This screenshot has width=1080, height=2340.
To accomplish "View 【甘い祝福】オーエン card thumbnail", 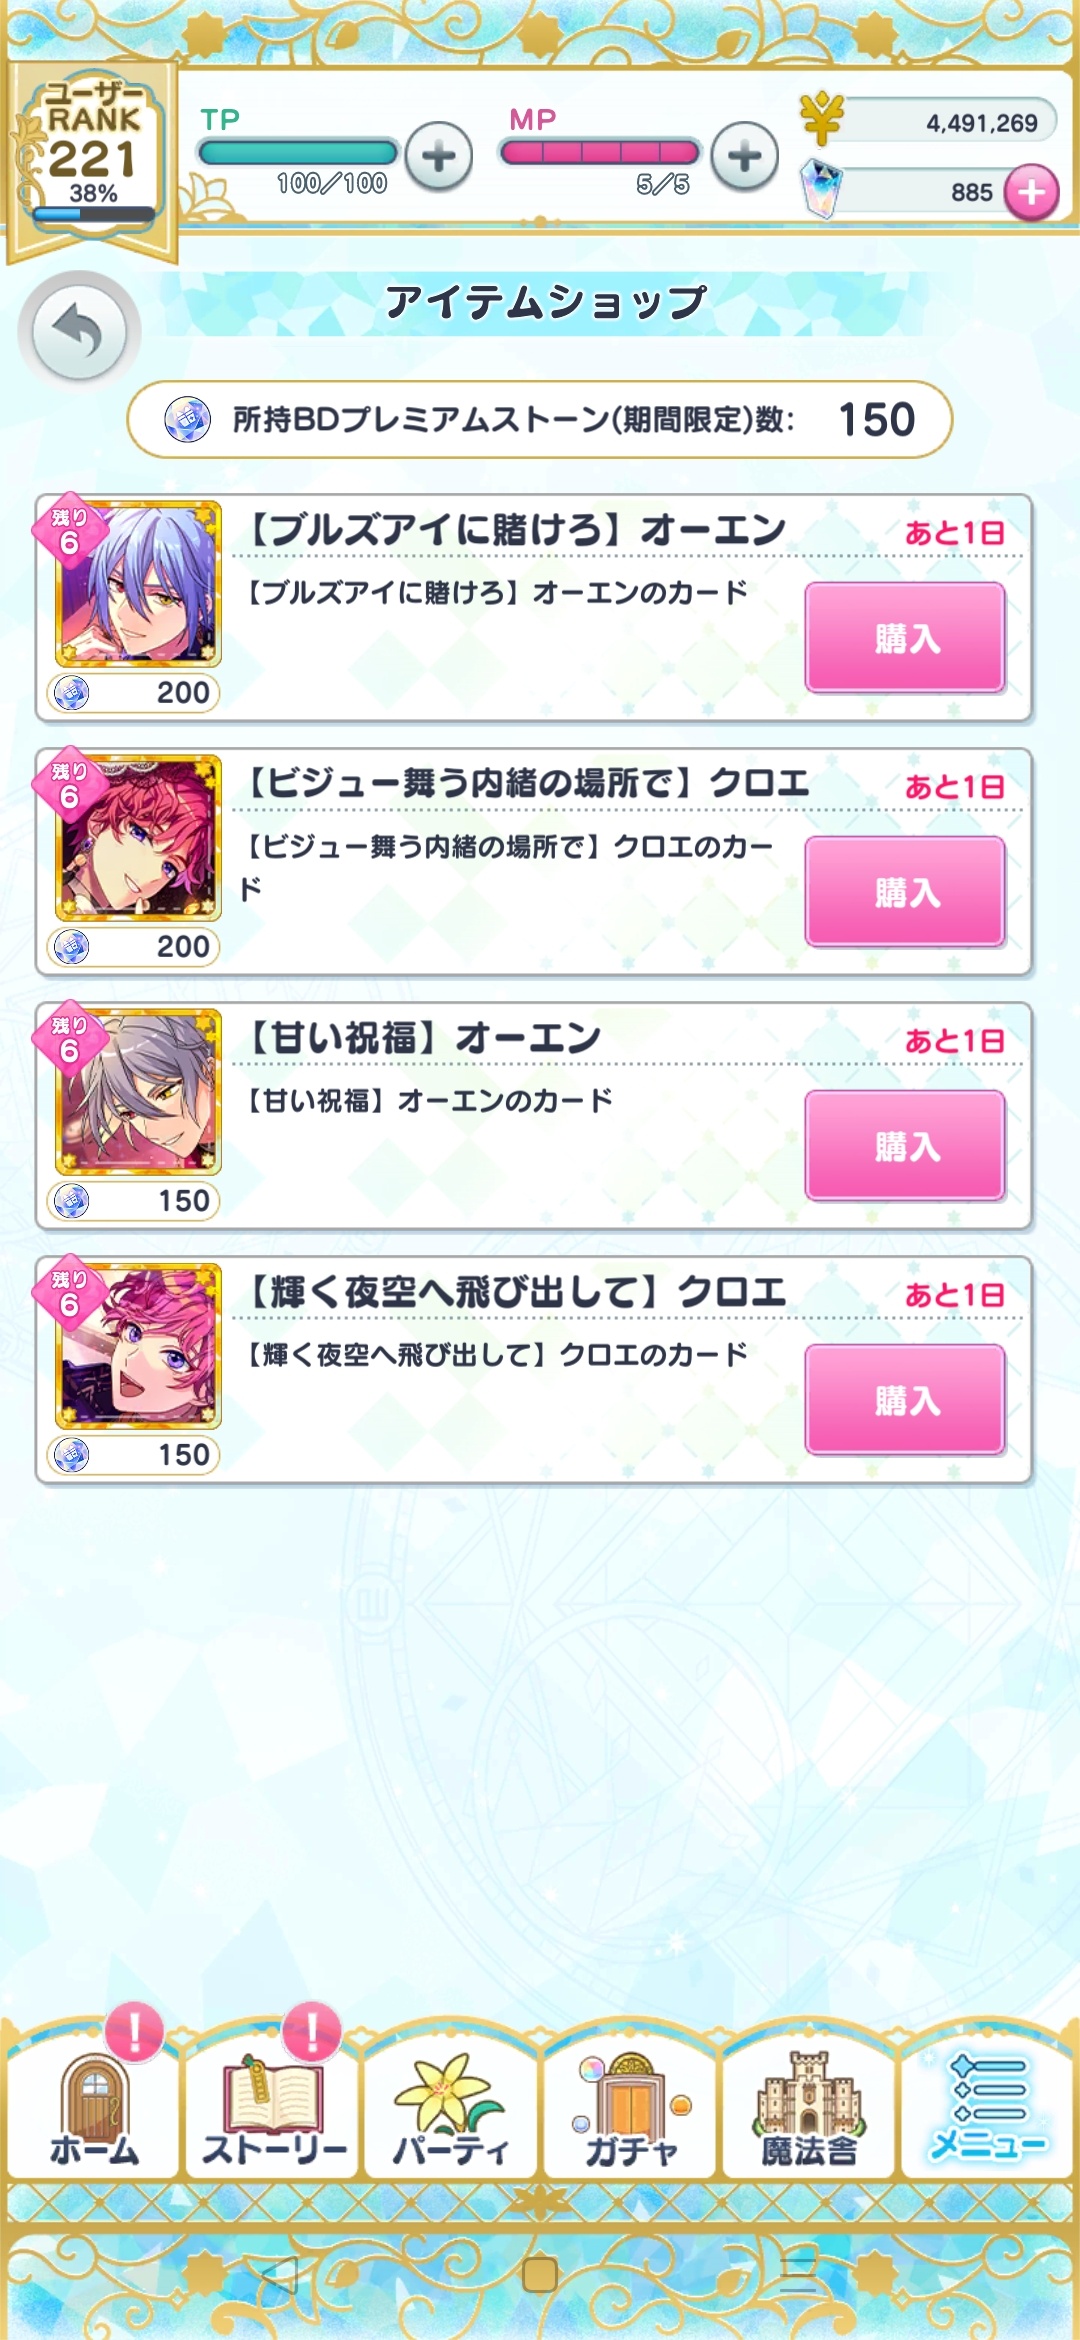I will pyautogui.click(x=138, y=1092).
